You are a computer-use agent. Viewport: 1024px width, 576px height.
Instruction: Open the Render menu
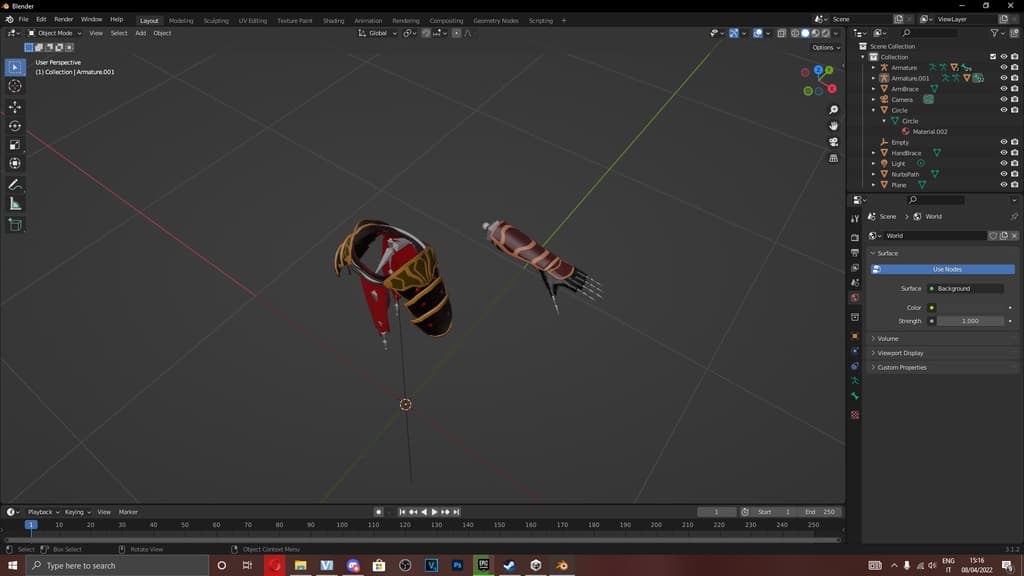pyautogui.click(x=63, y=19)
